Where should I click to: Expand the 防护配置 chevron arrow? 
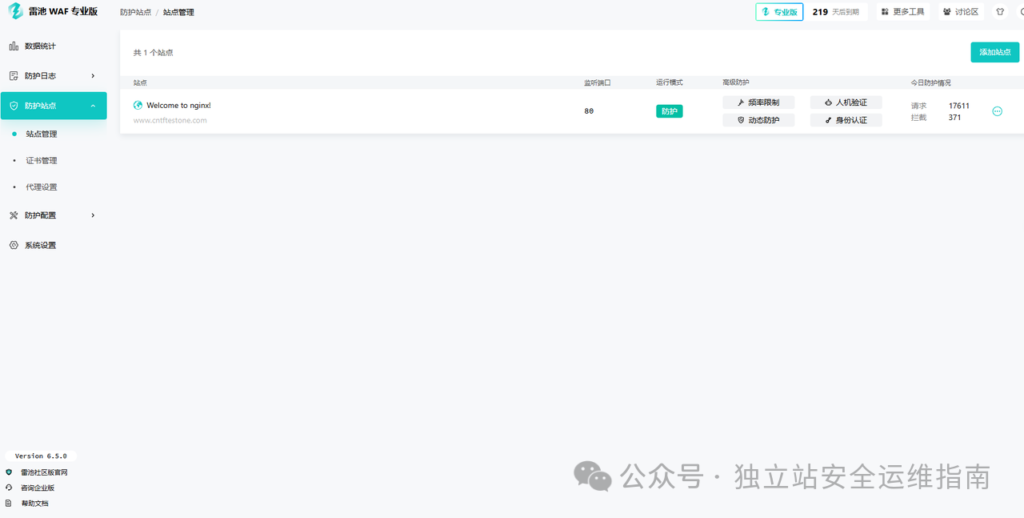pyautogui.click(x=93, y=215)
